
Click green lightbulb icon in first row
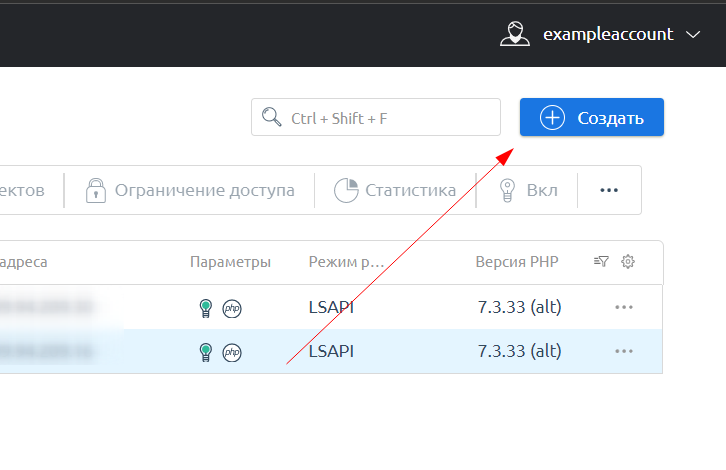point(206,308)
